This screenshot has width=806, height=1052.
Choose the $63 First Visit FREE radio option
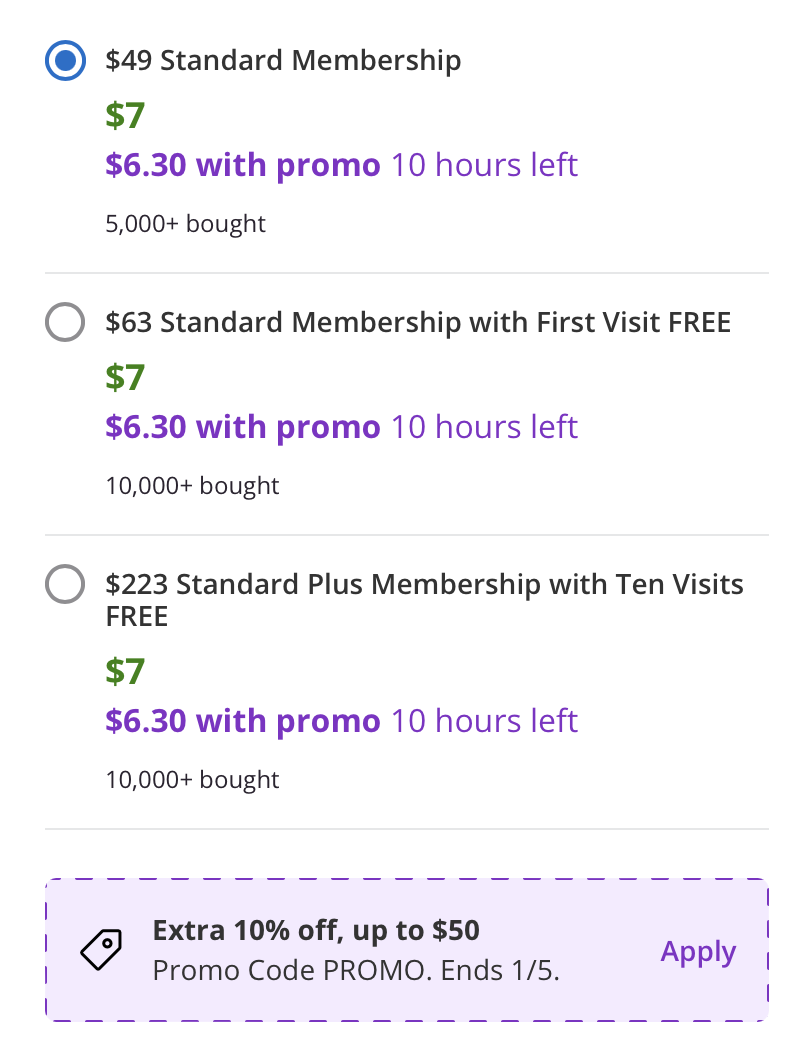[66, 323]
